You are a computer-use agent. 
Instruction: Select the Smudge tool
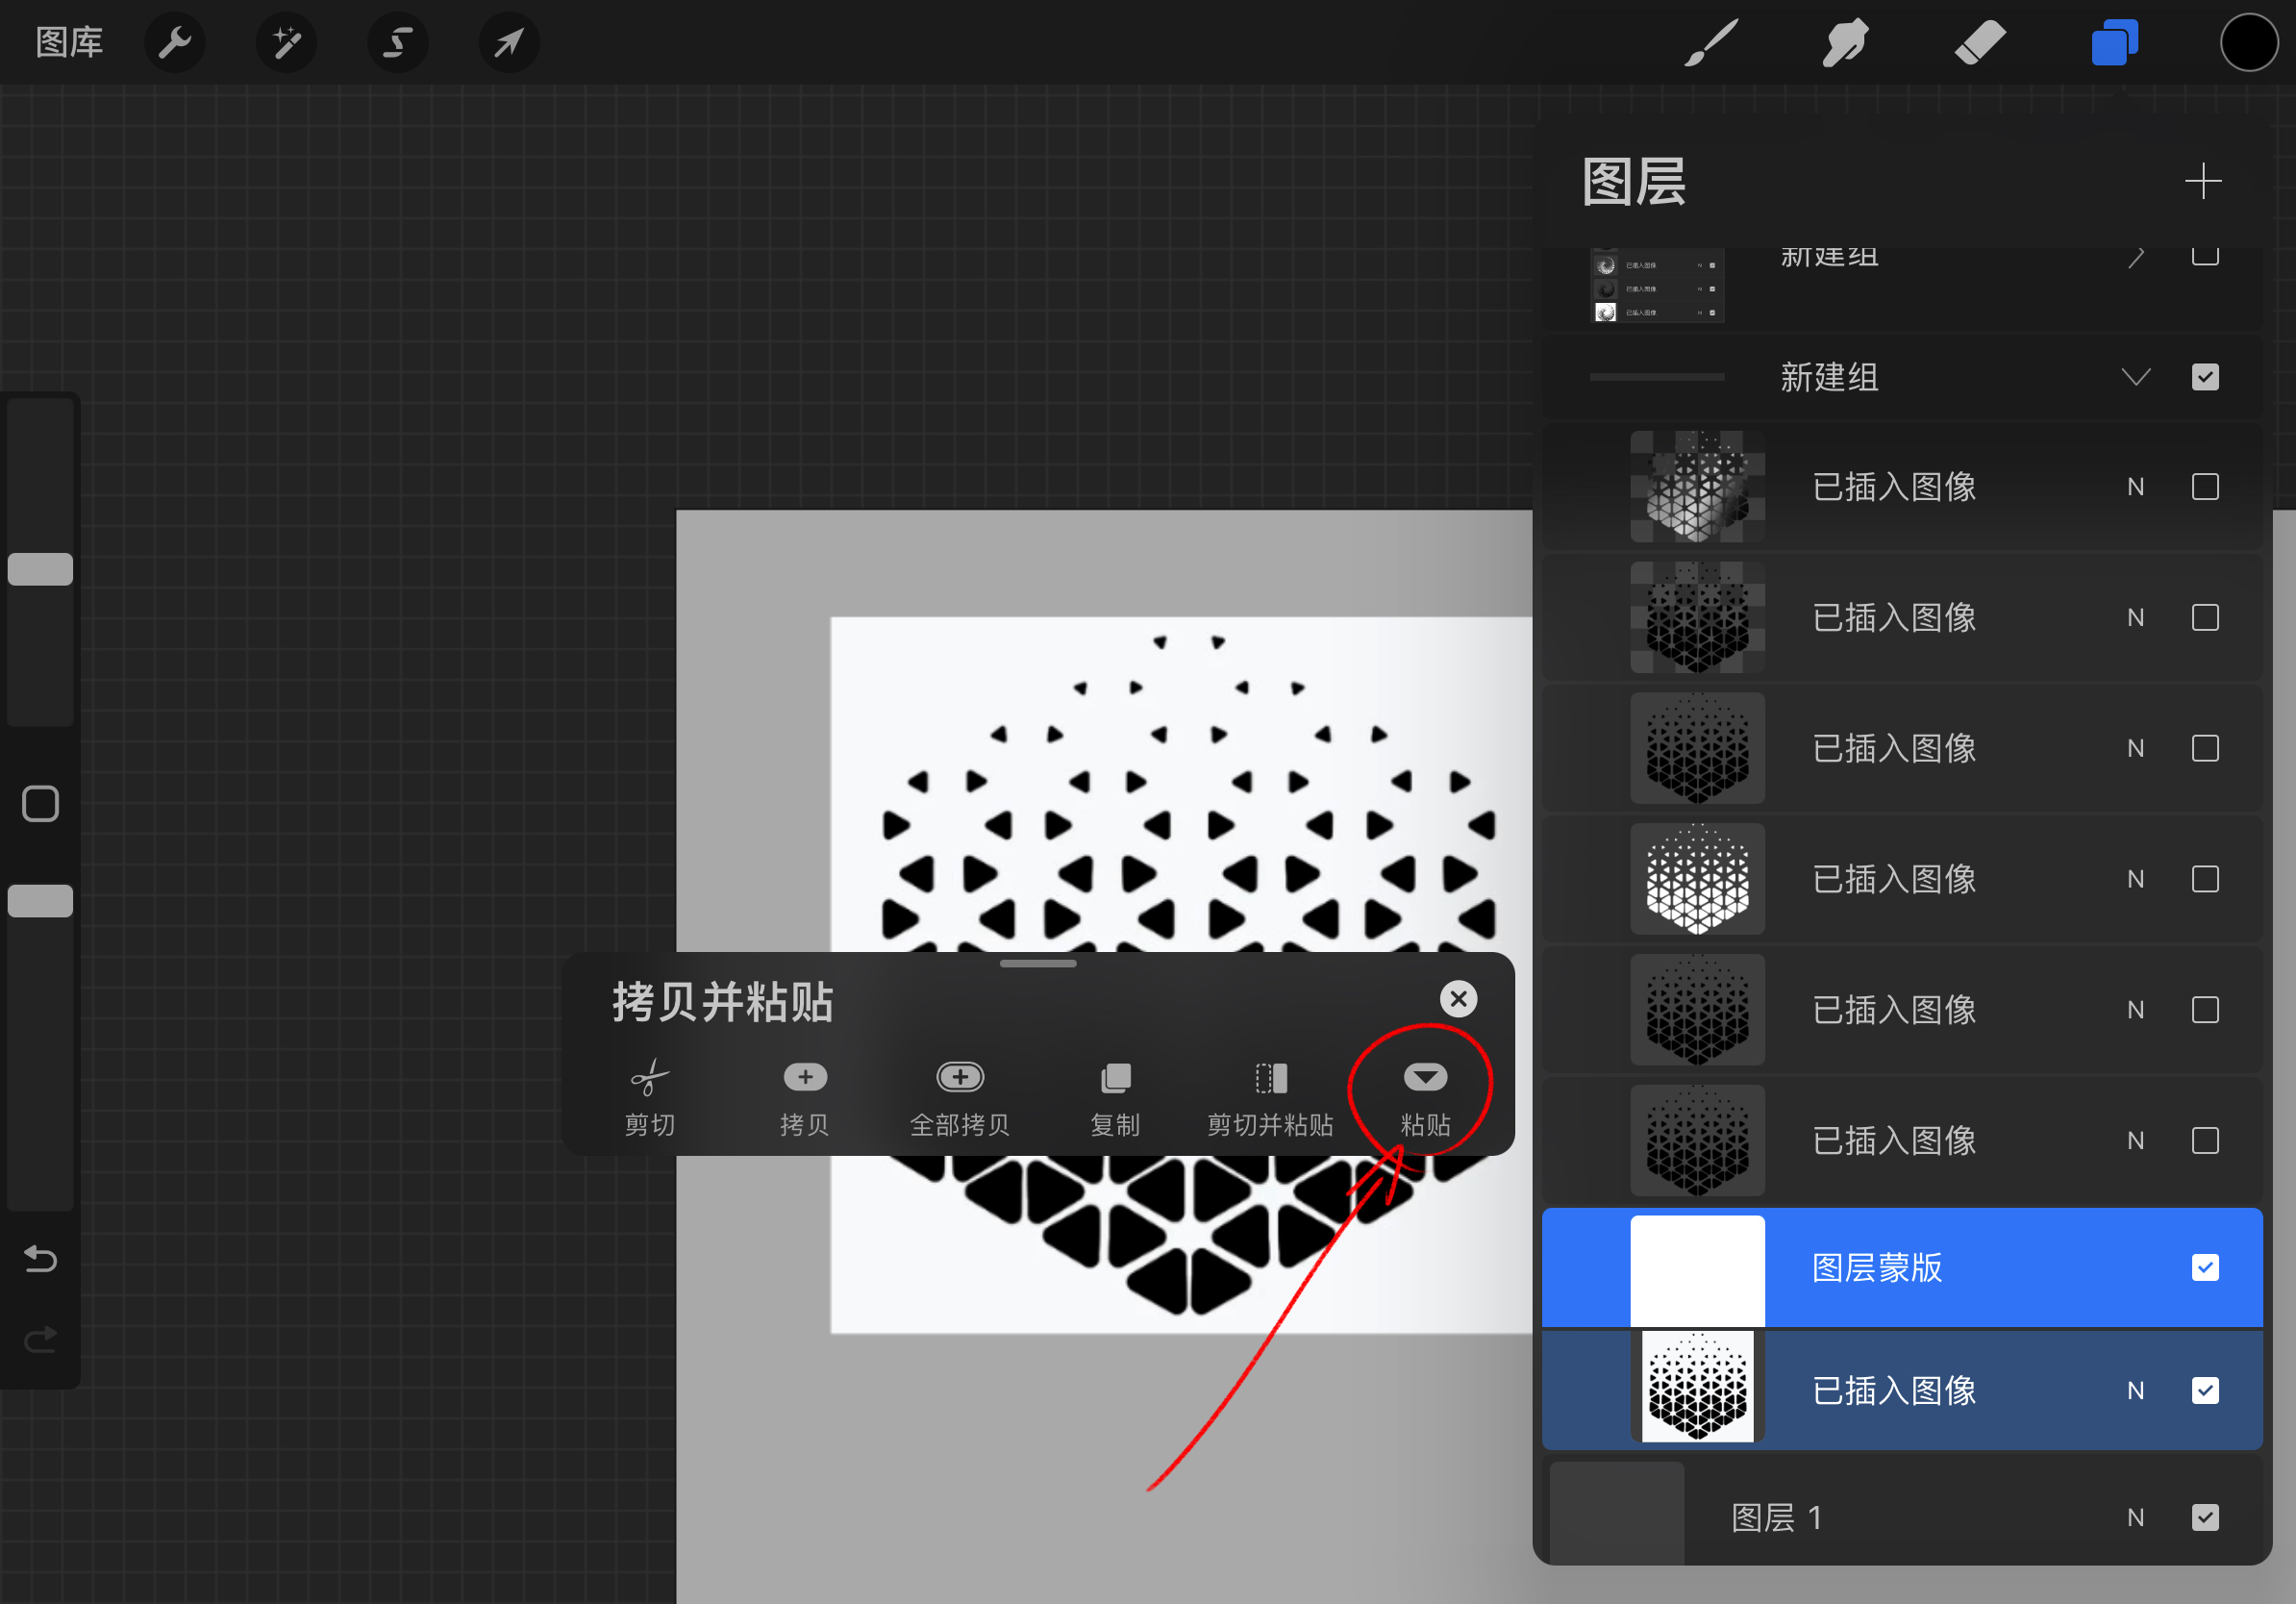[1845, 42]
